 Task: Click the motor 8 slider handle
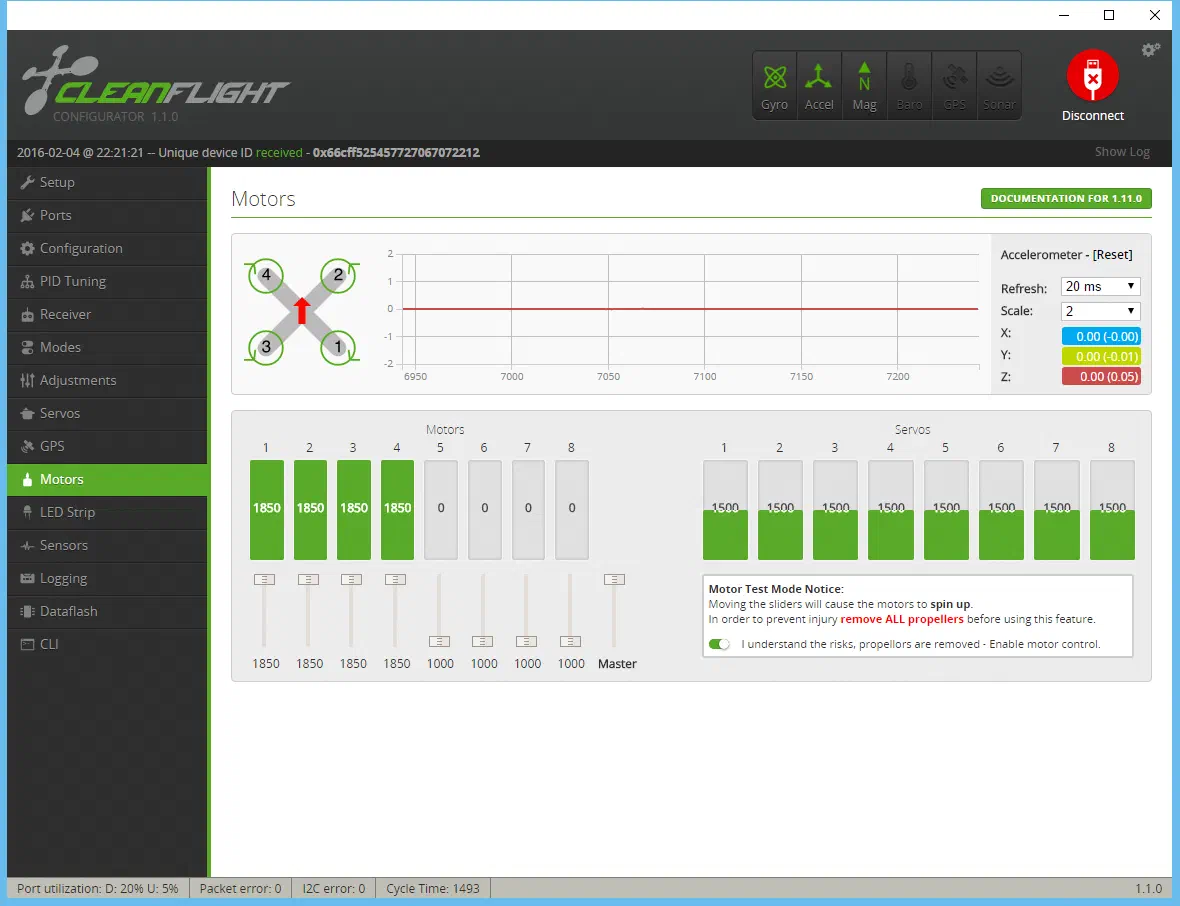pyautogui.click(x=570, y=642)
